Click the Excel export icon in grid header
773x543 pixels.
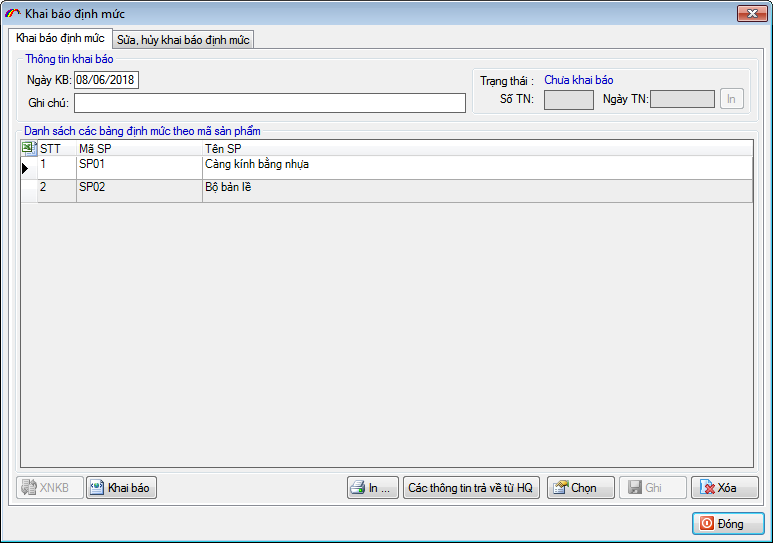point(28,148)
